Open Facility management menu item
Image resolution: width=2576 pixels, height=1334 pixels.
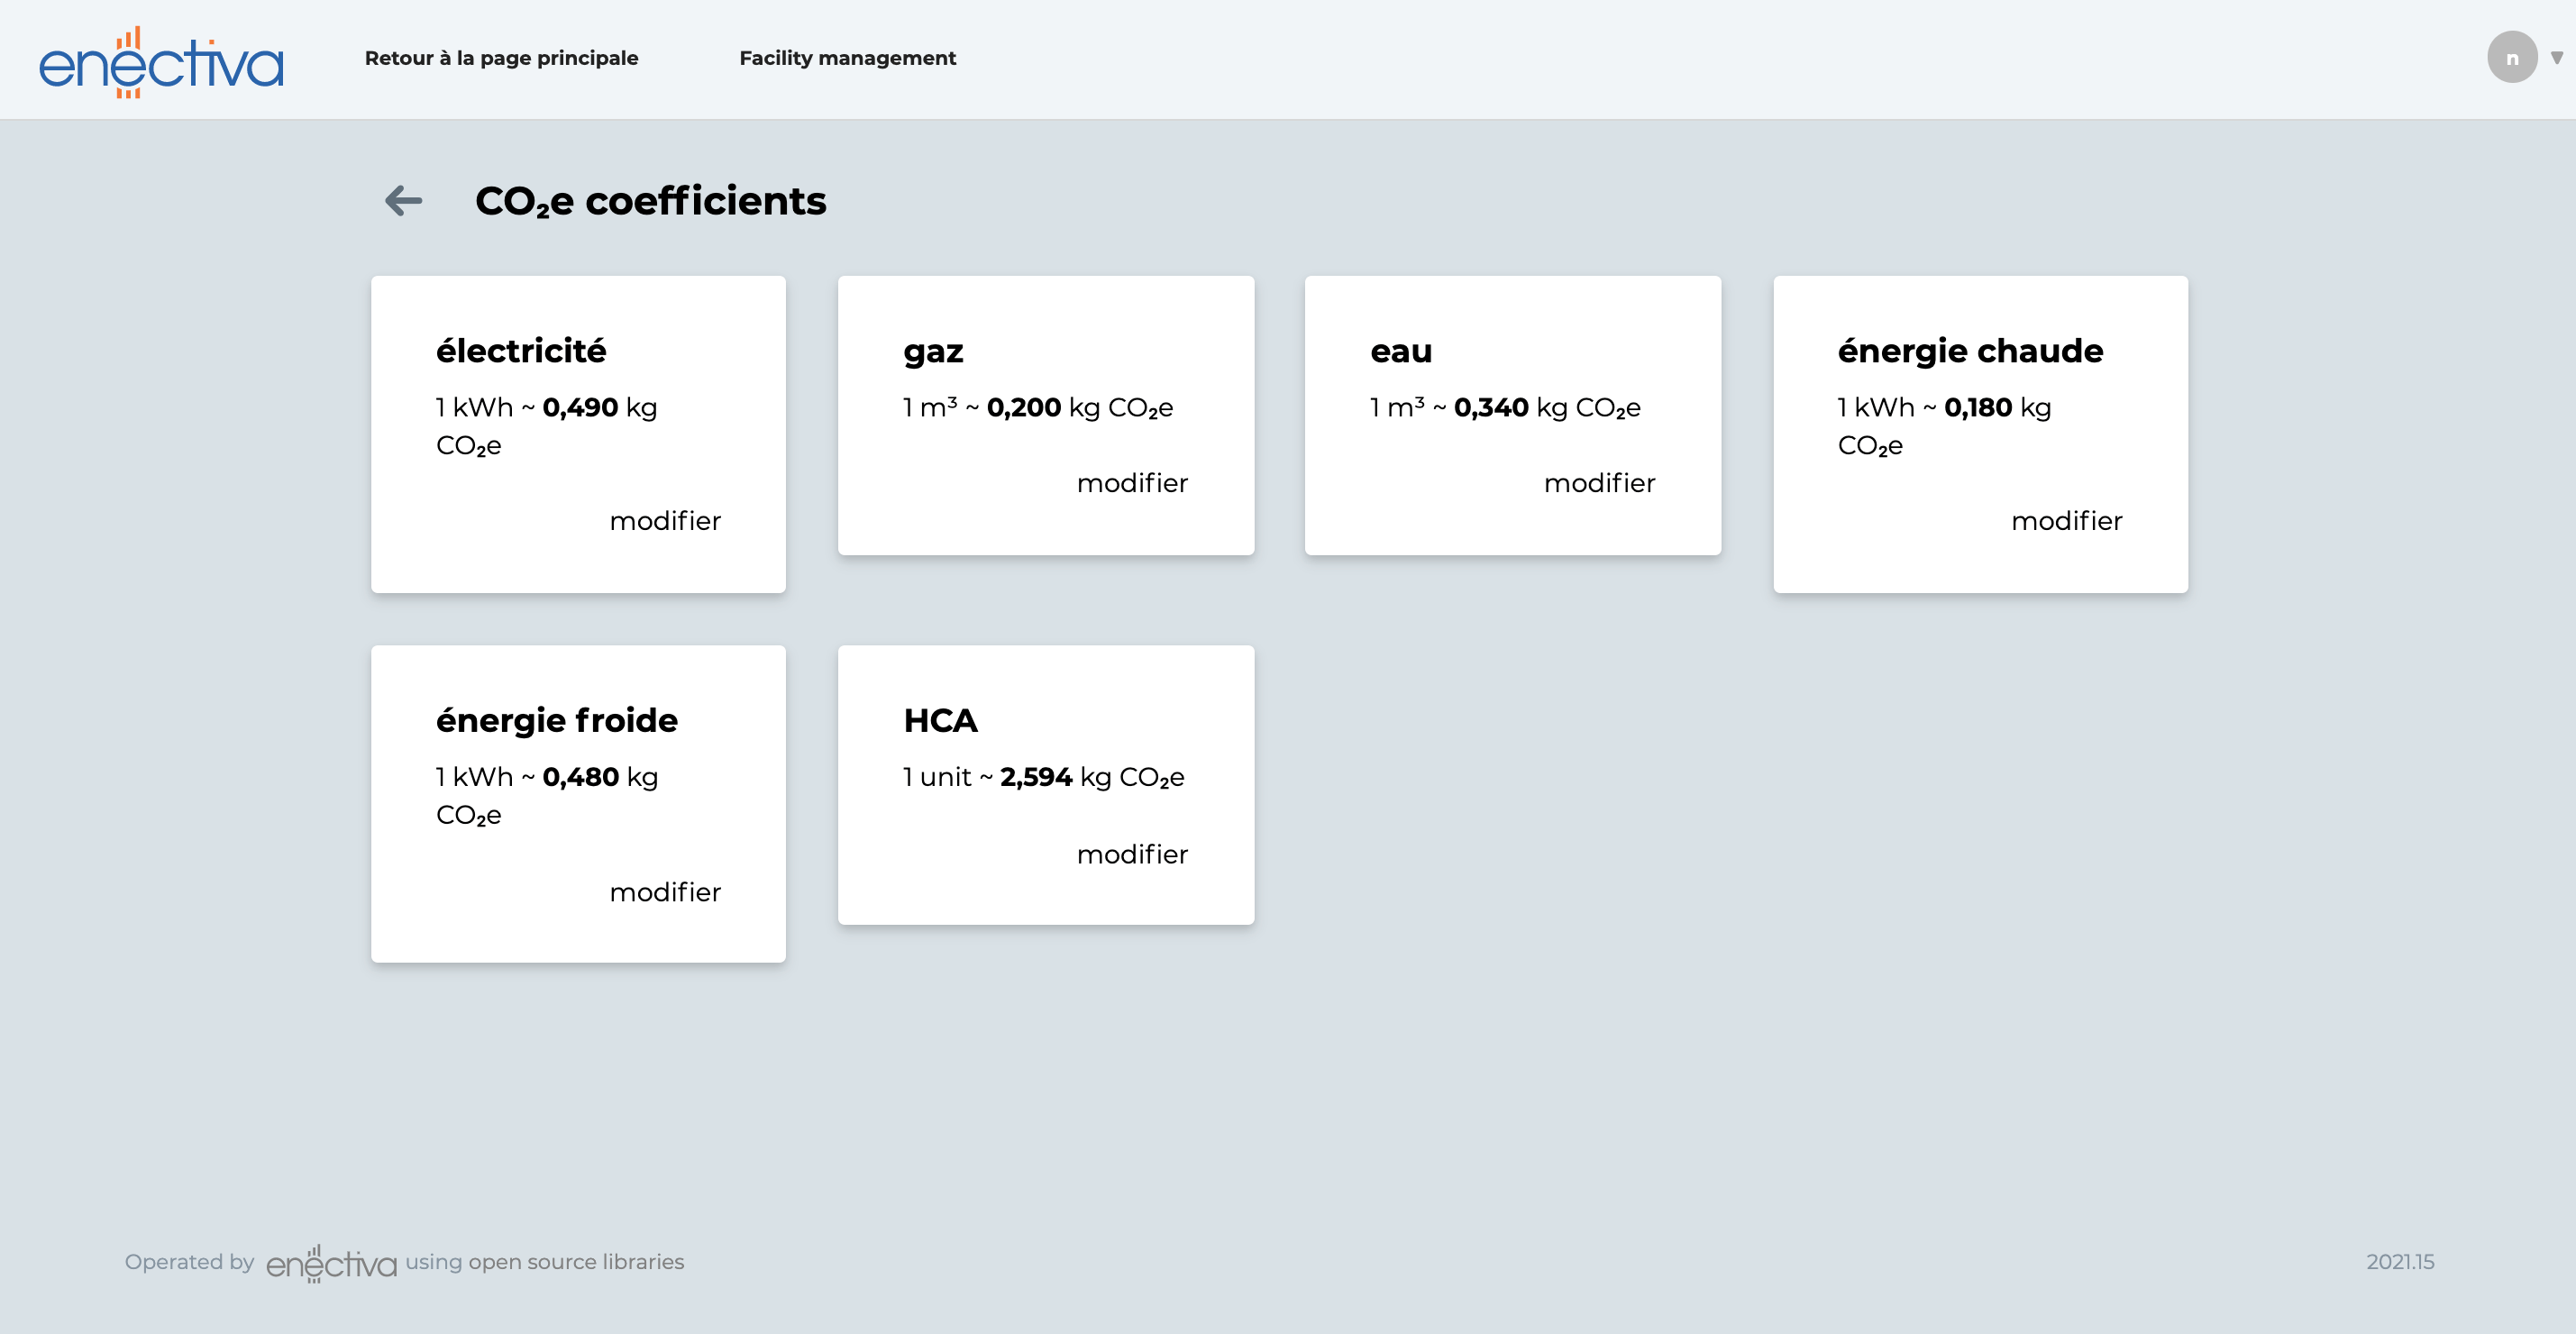[847, 58]
